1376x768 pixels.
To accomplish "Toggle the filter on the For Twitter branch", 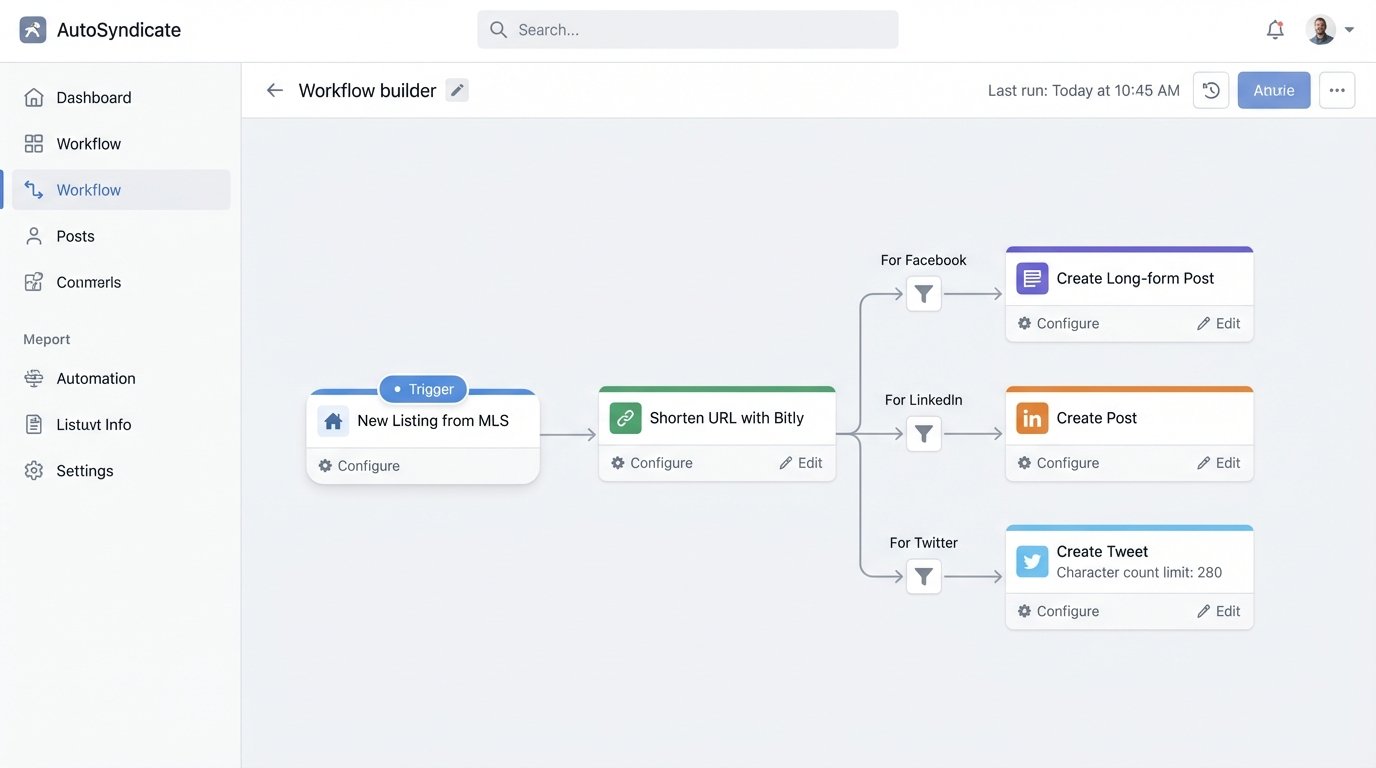I will click(923, 575).
